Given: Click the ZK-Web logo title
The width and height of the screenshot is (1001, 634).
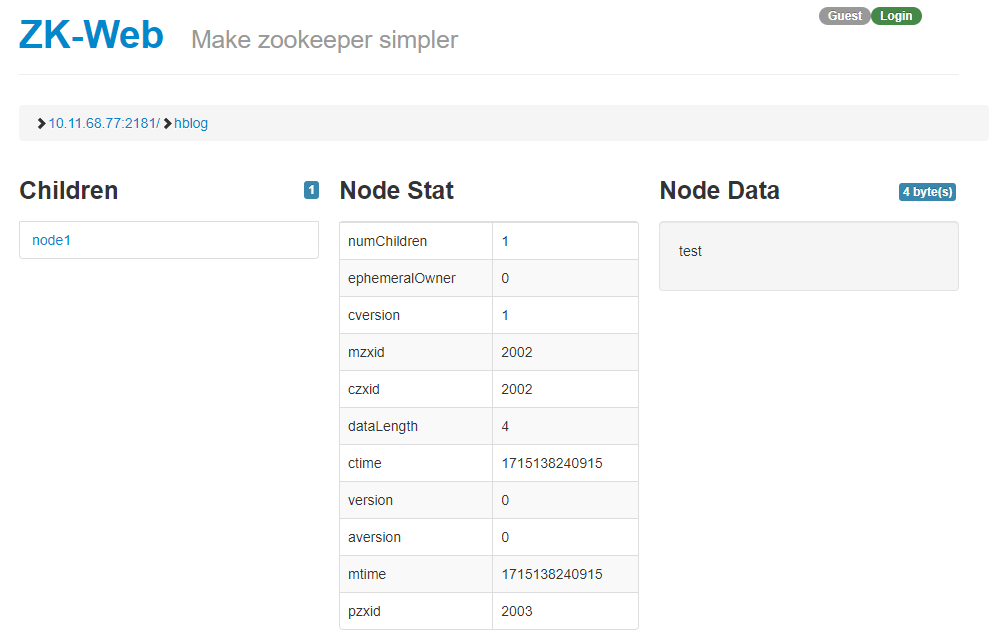Looking at the screenshot, I should point(91,36).
